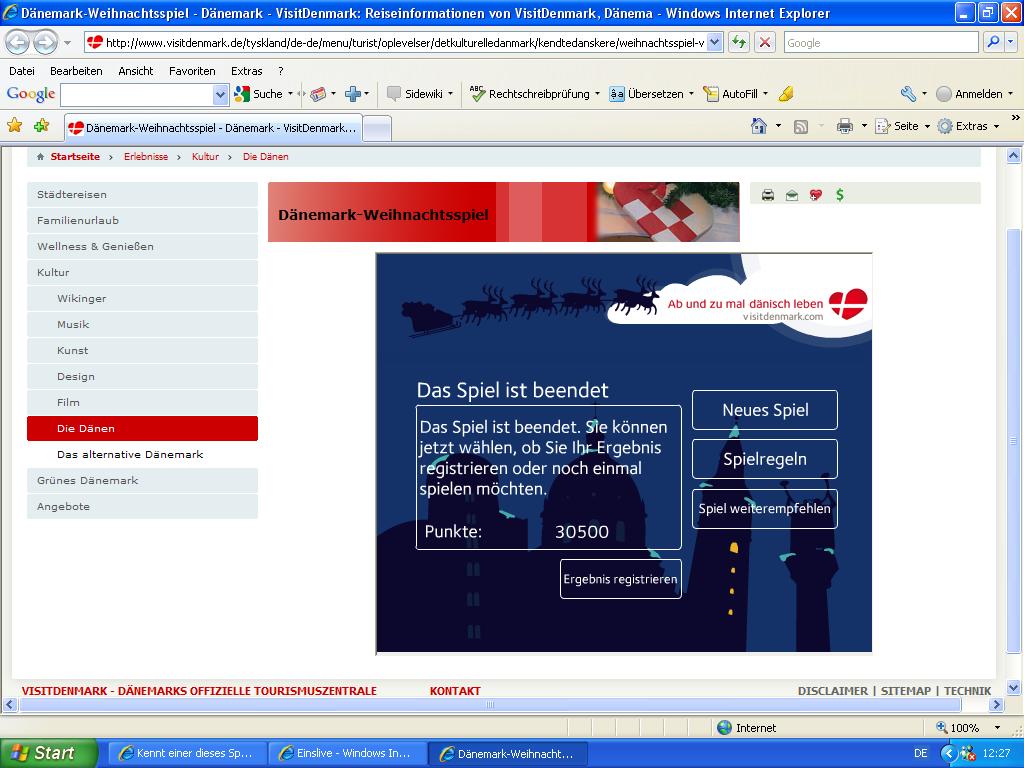This screenshot has width=1024, height=768.
Task: Click the green Refresh page icon
Action: point(738,42)
